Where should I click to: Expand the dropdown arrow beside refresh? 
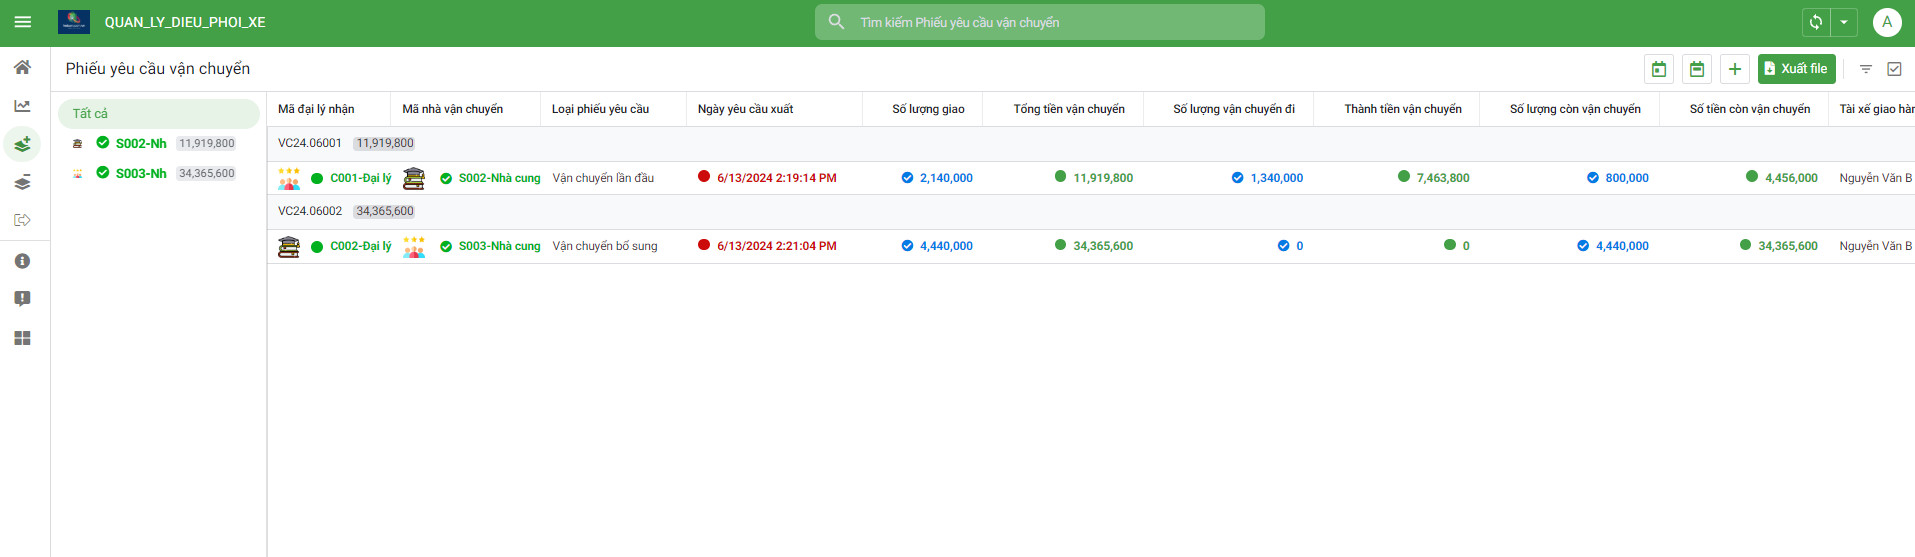(1844, 22)
